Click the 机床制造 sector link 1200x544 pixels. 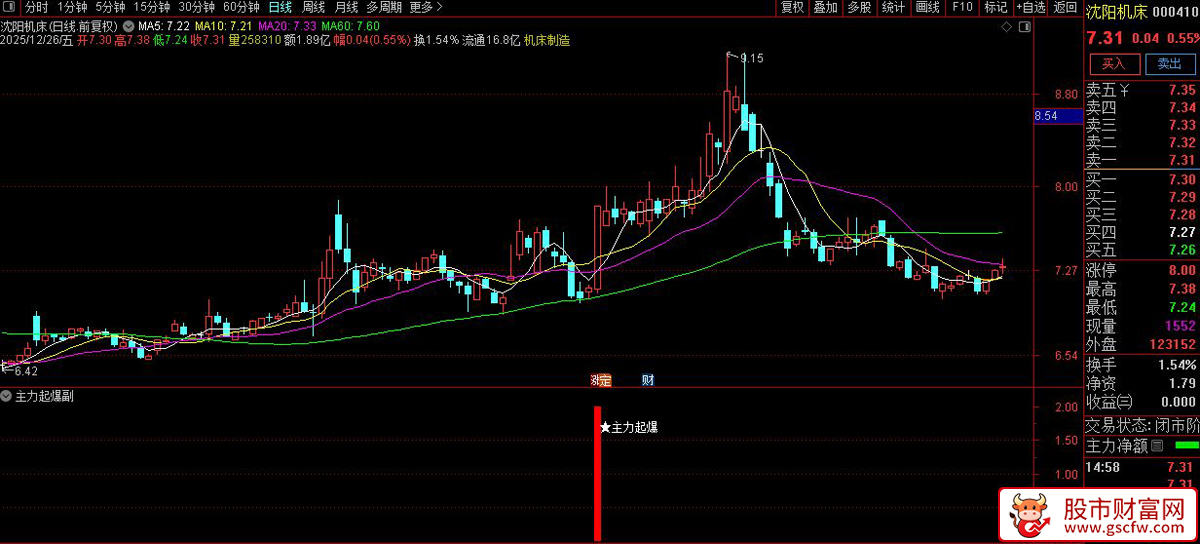tap(547, 40)
